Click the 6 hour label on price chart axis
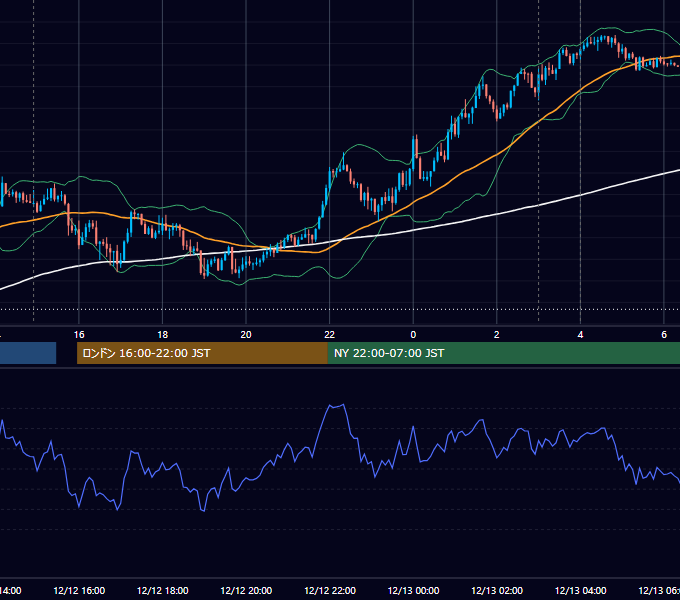This screenshot has height=600, width=680. click(x=664, y=335)
